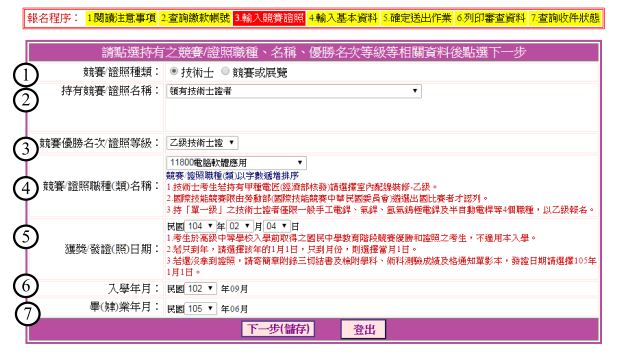Viewport: 624px width, 360px height.
Task: Go to step 2.查詢繳款帳號
Action: click(x=195, y=18)
